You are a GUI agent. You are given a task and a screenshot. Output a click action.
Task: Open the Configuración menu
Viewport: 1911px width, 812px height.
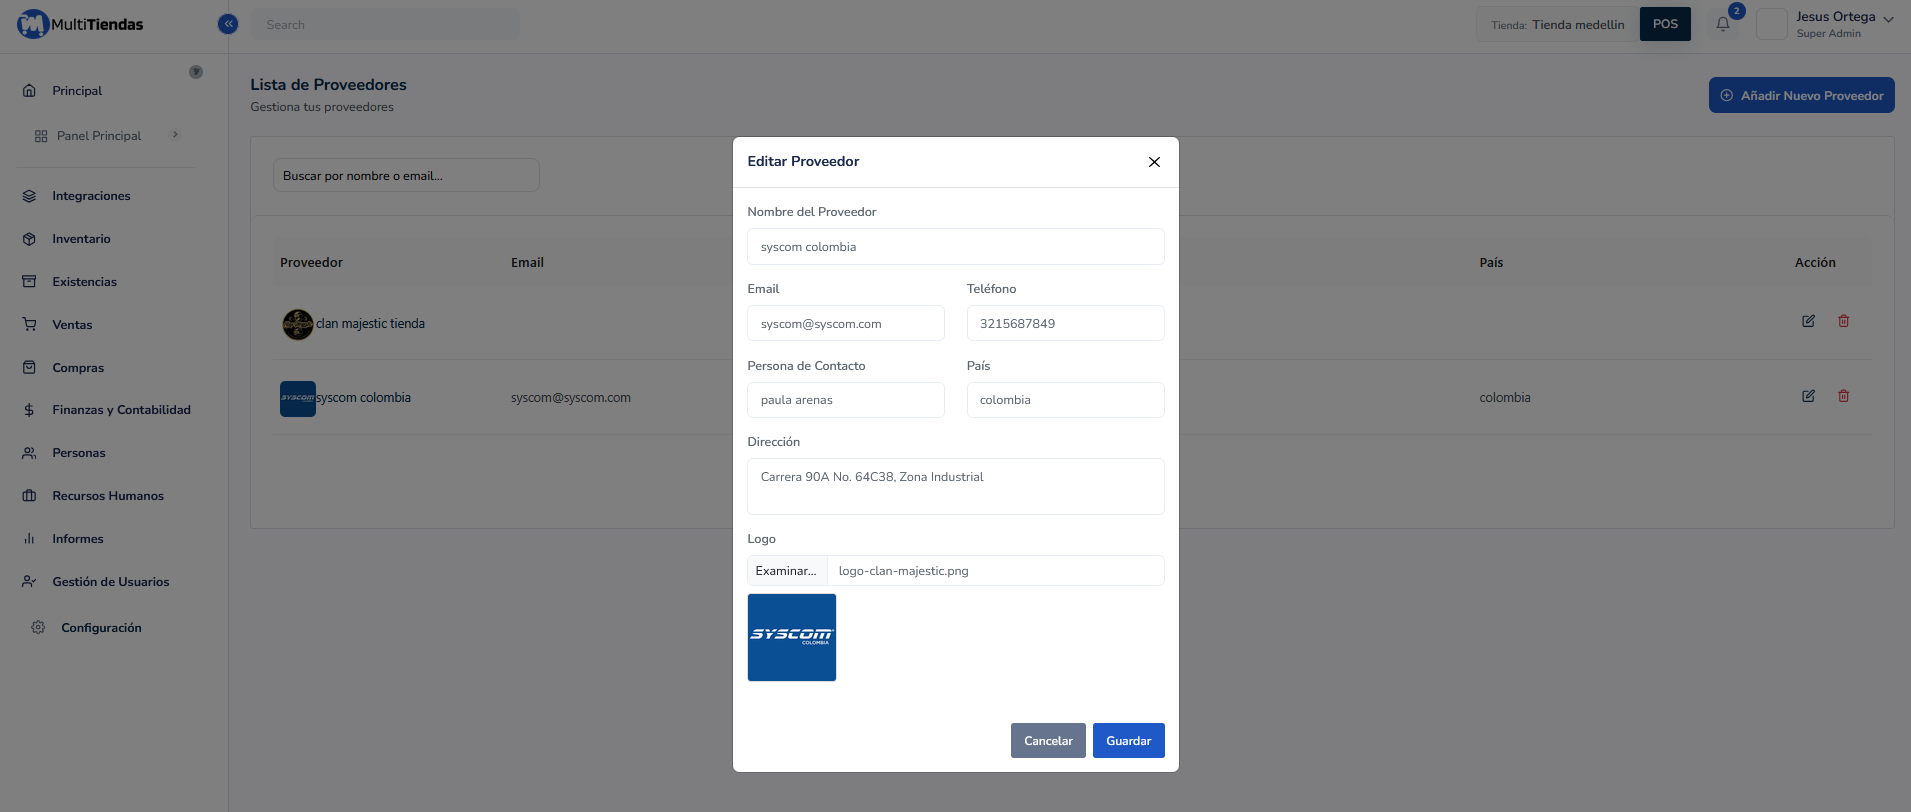(x=101, y=628)
